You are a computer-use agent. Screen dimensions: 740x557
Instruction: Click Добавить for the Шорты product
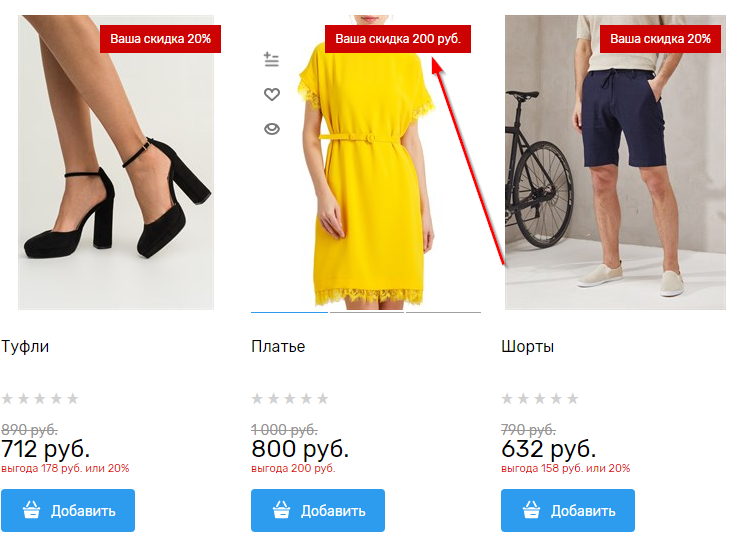(x=567, y=510)
